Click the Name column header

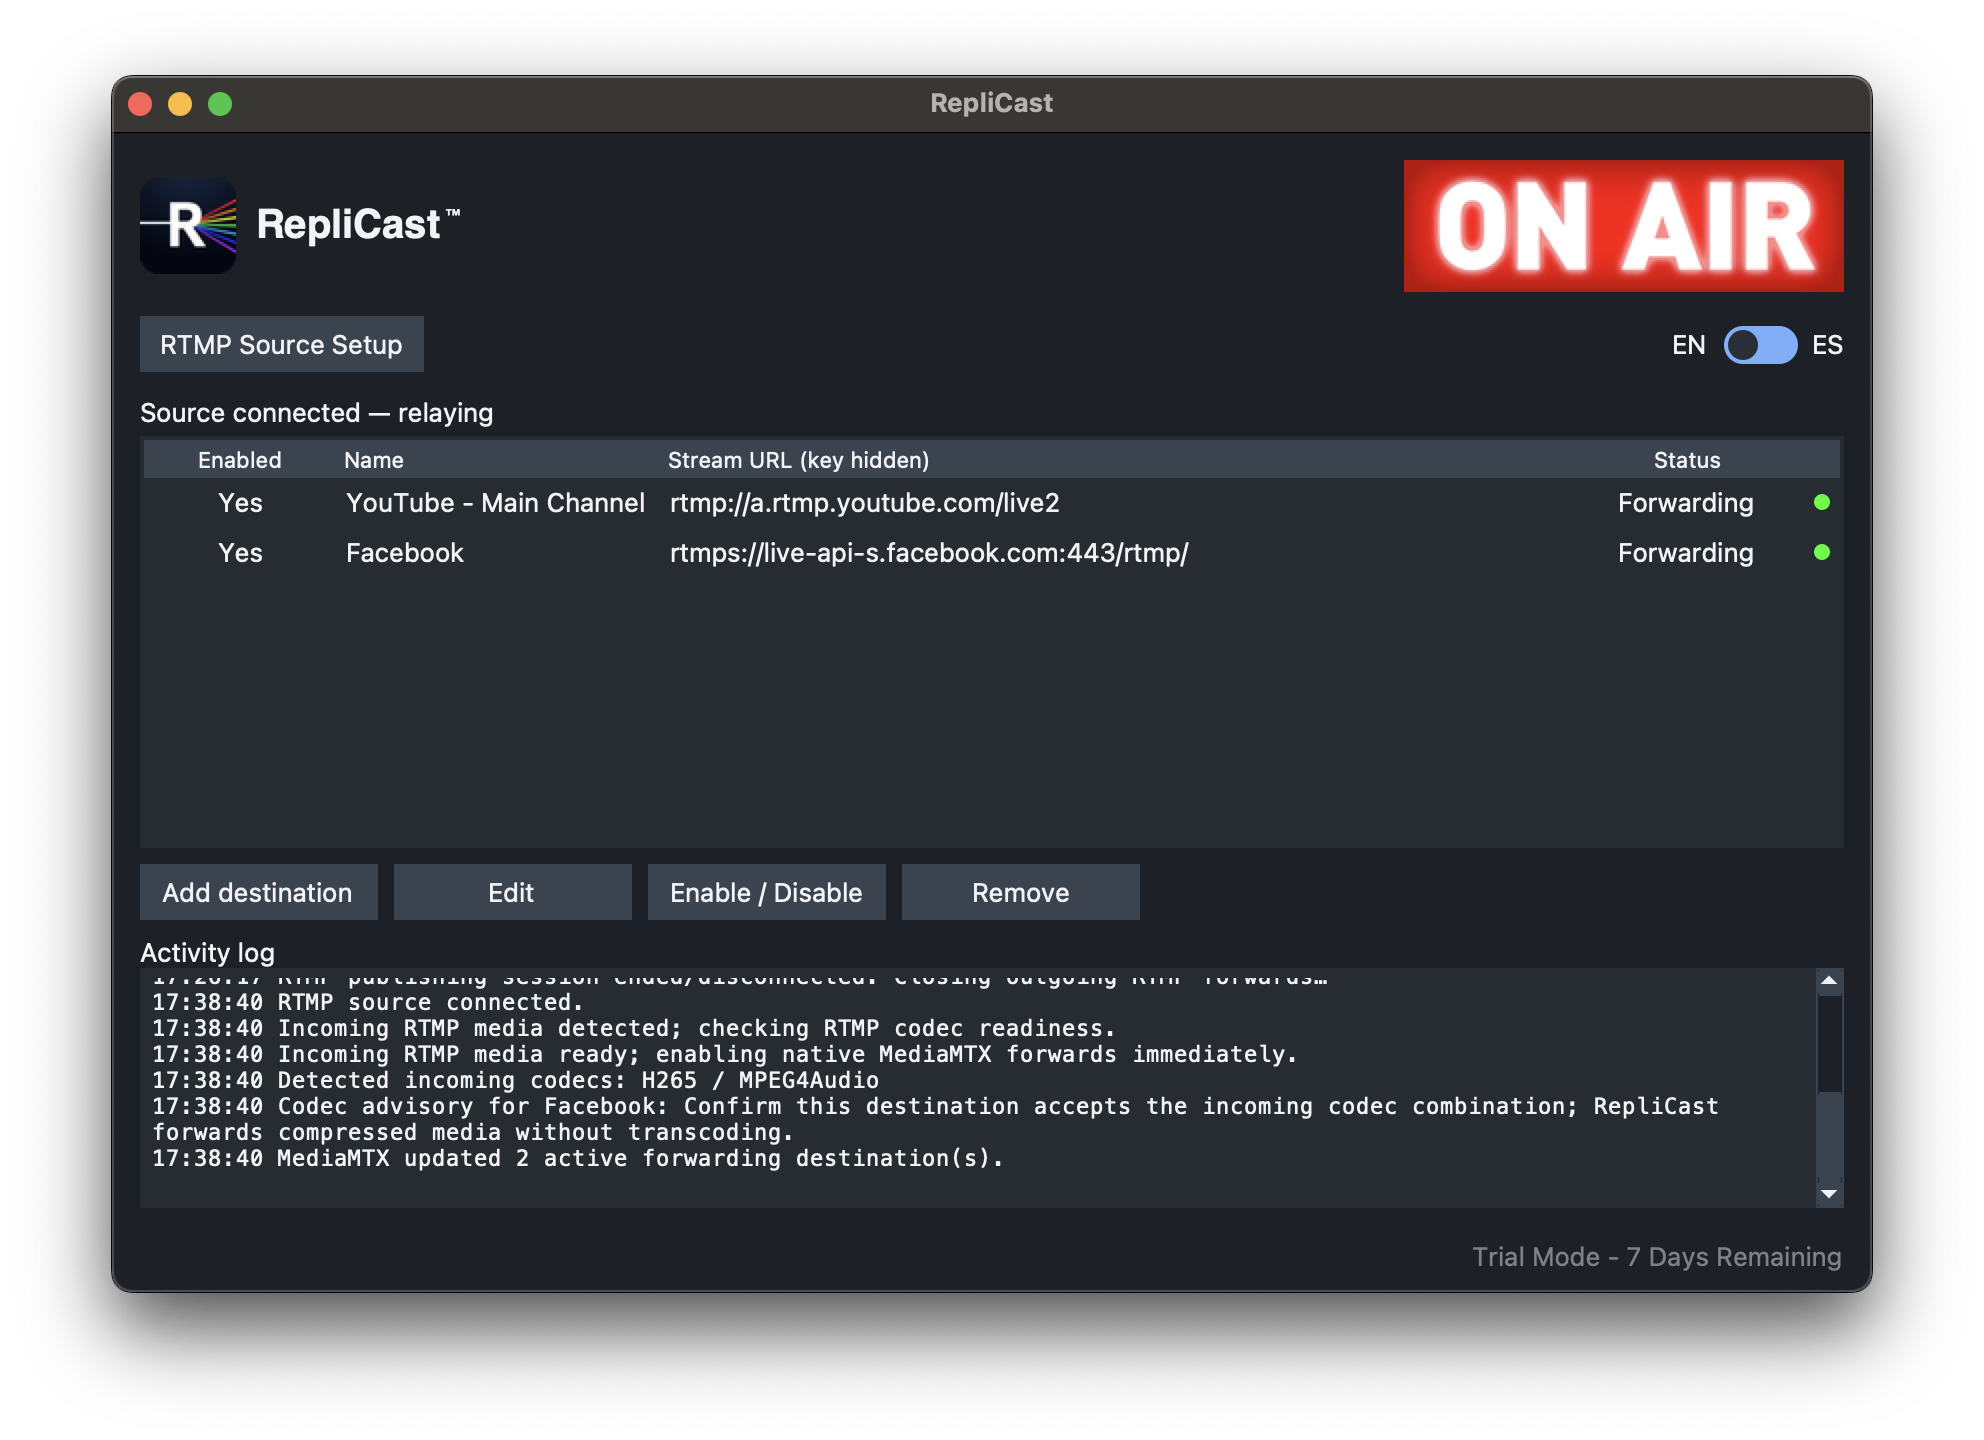374,460
